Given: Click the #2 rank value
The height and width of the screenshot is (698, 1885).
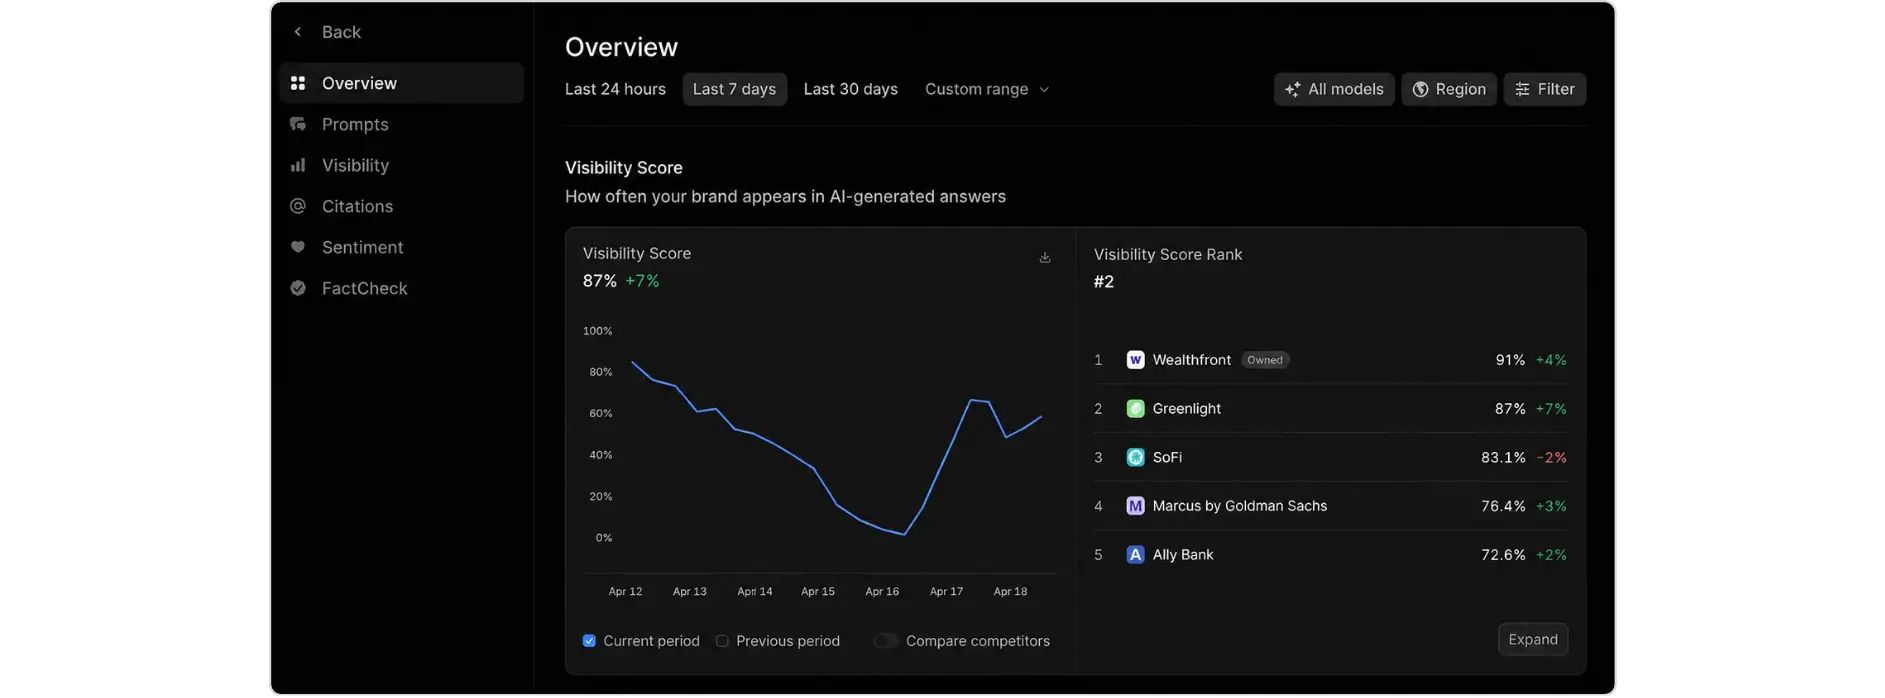Looking at the screenshot, I should pyautogui.click(x=1104, y=282).
